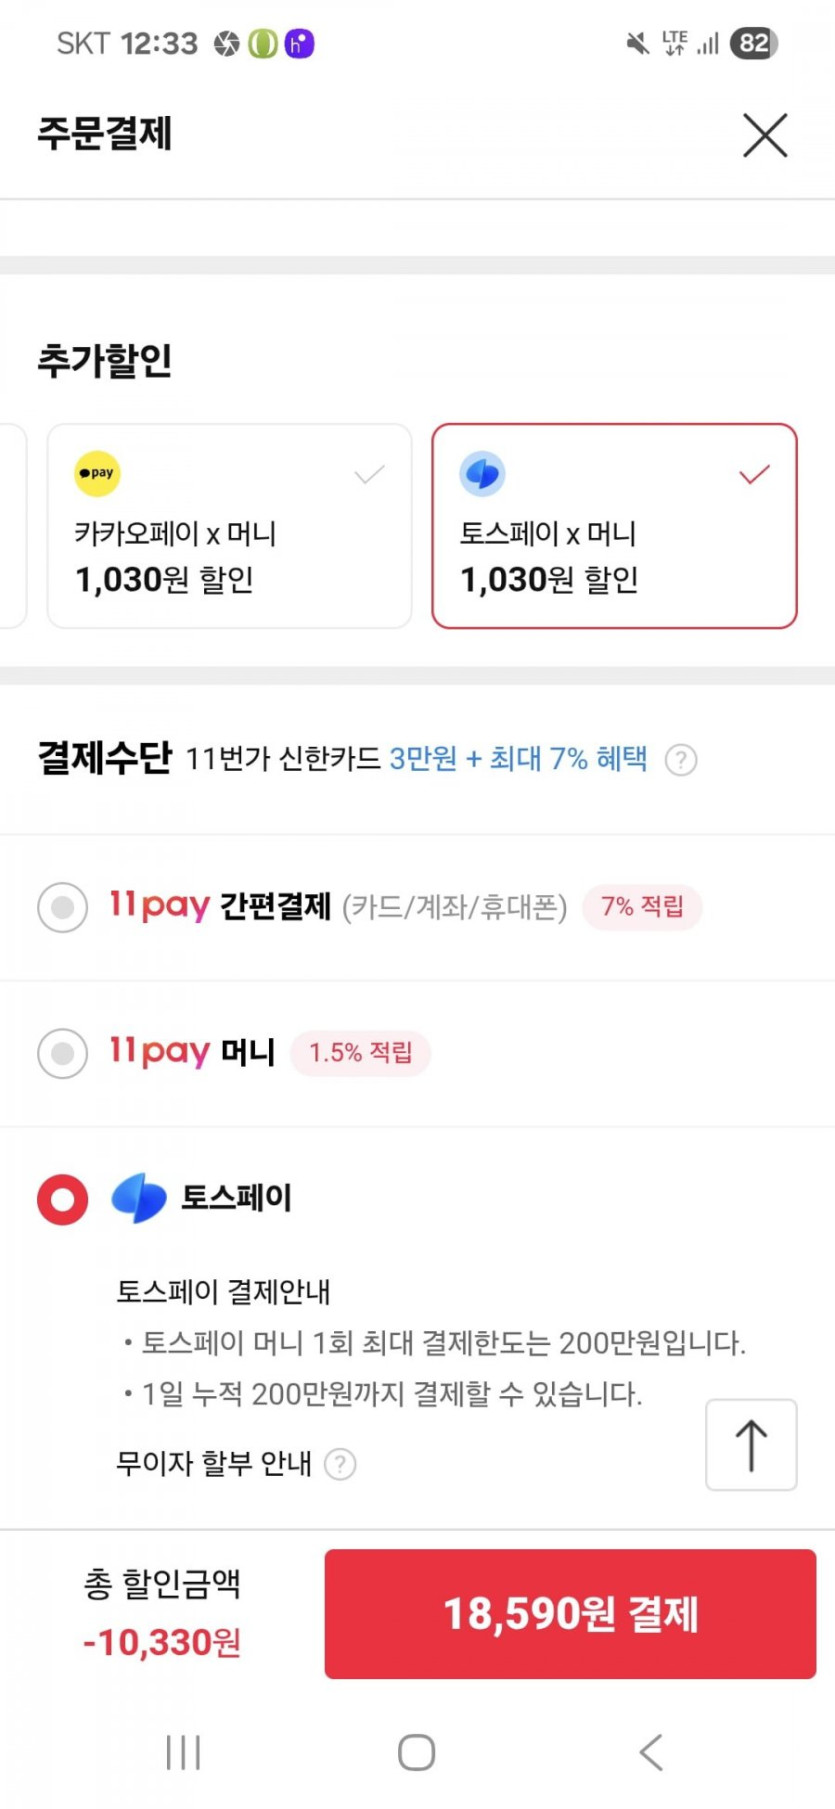Open help icon beside 신한카드 benefit text
This screenshot has height=1809, width=835.
681,760
